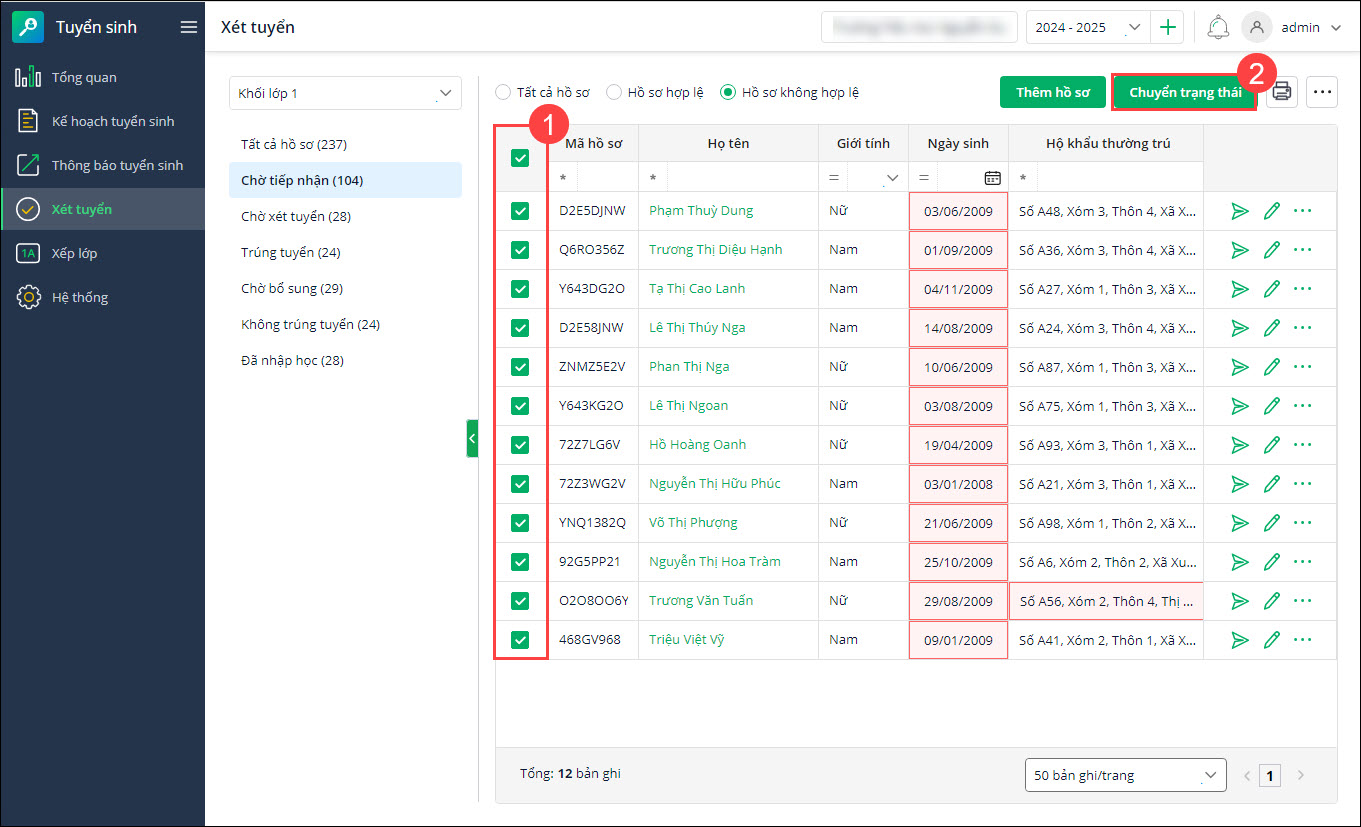This screenshot has height=827, width=1361.
Task: Click send icon for Nguyễn Thị Hữu Phúc row
Action: coord(1240,484)
